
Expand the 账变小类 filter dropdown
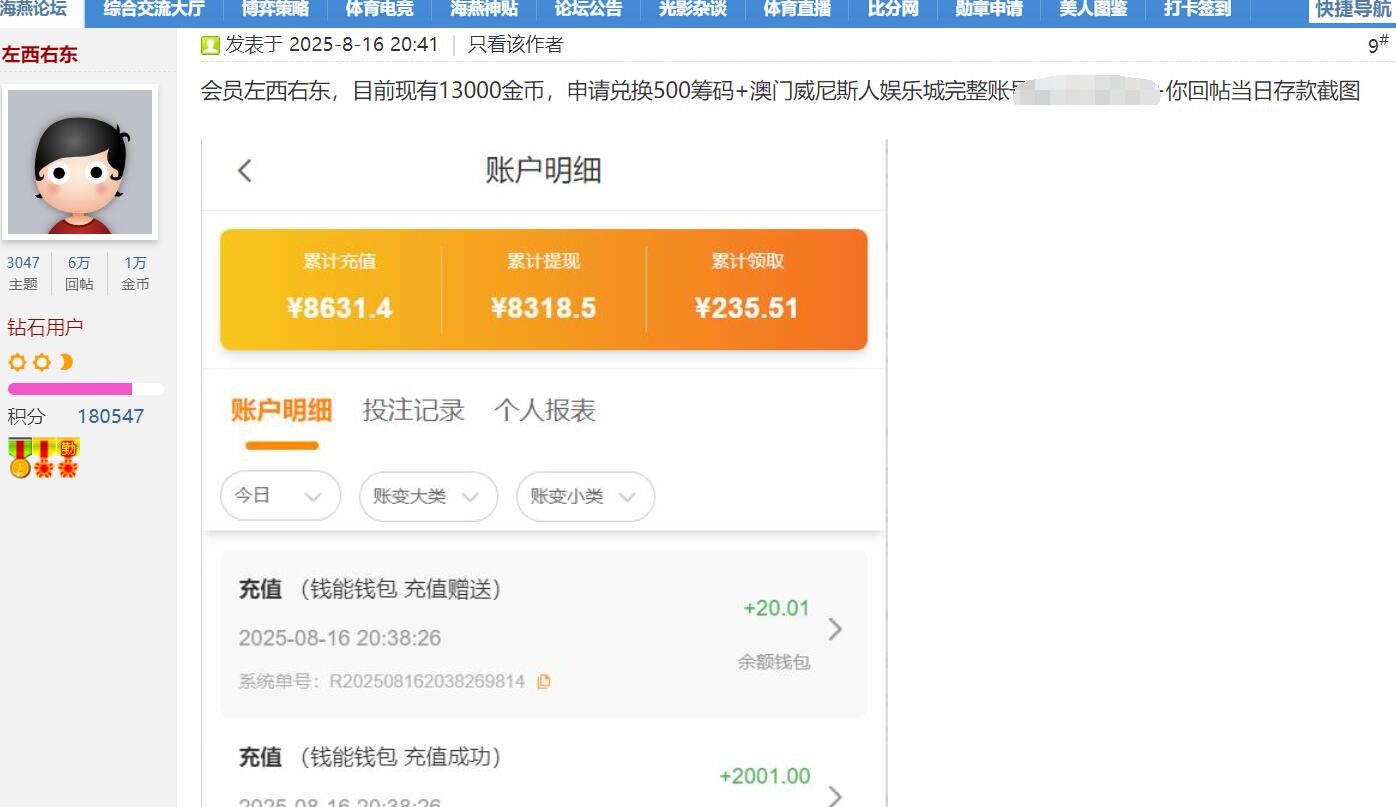[585, 496]
